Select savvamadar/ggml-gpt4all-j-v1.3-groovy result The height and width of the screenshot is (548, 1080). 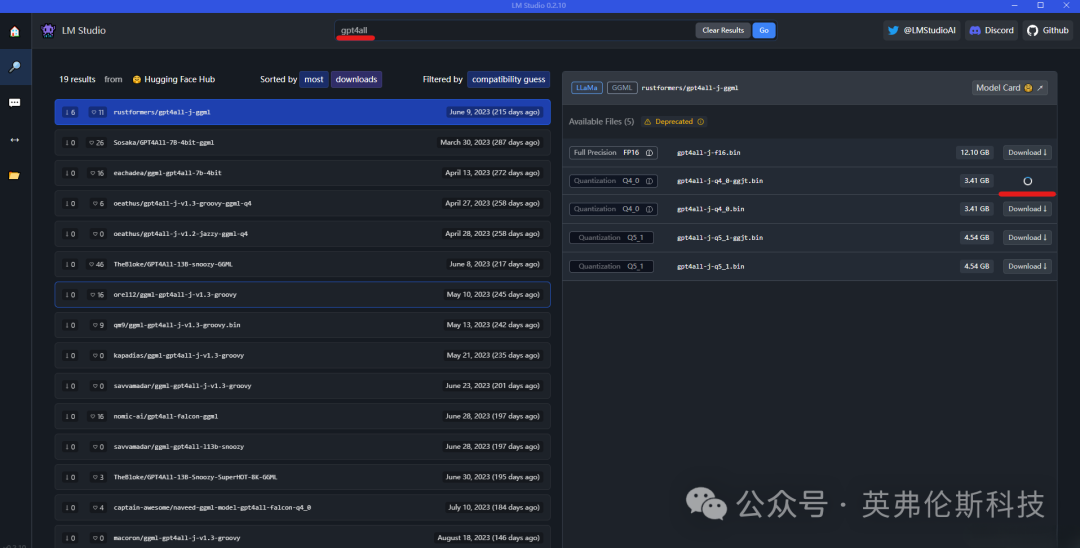coord(302,386)
